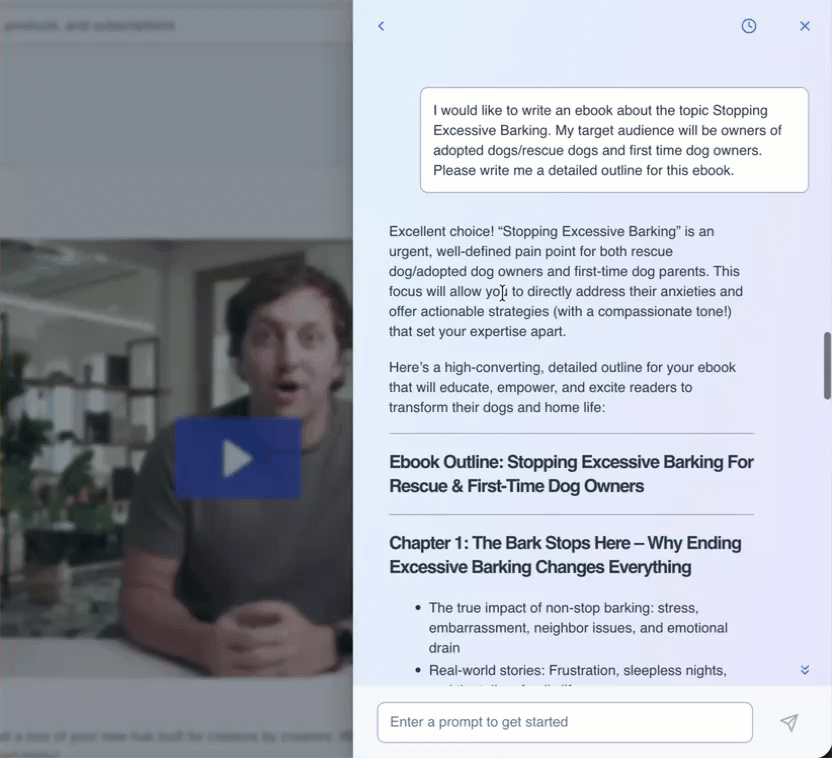Click heading 'Chapter 1: The Bark Stops Here'
This screenshot has height=758, width=832.
[x=565, y=555]
